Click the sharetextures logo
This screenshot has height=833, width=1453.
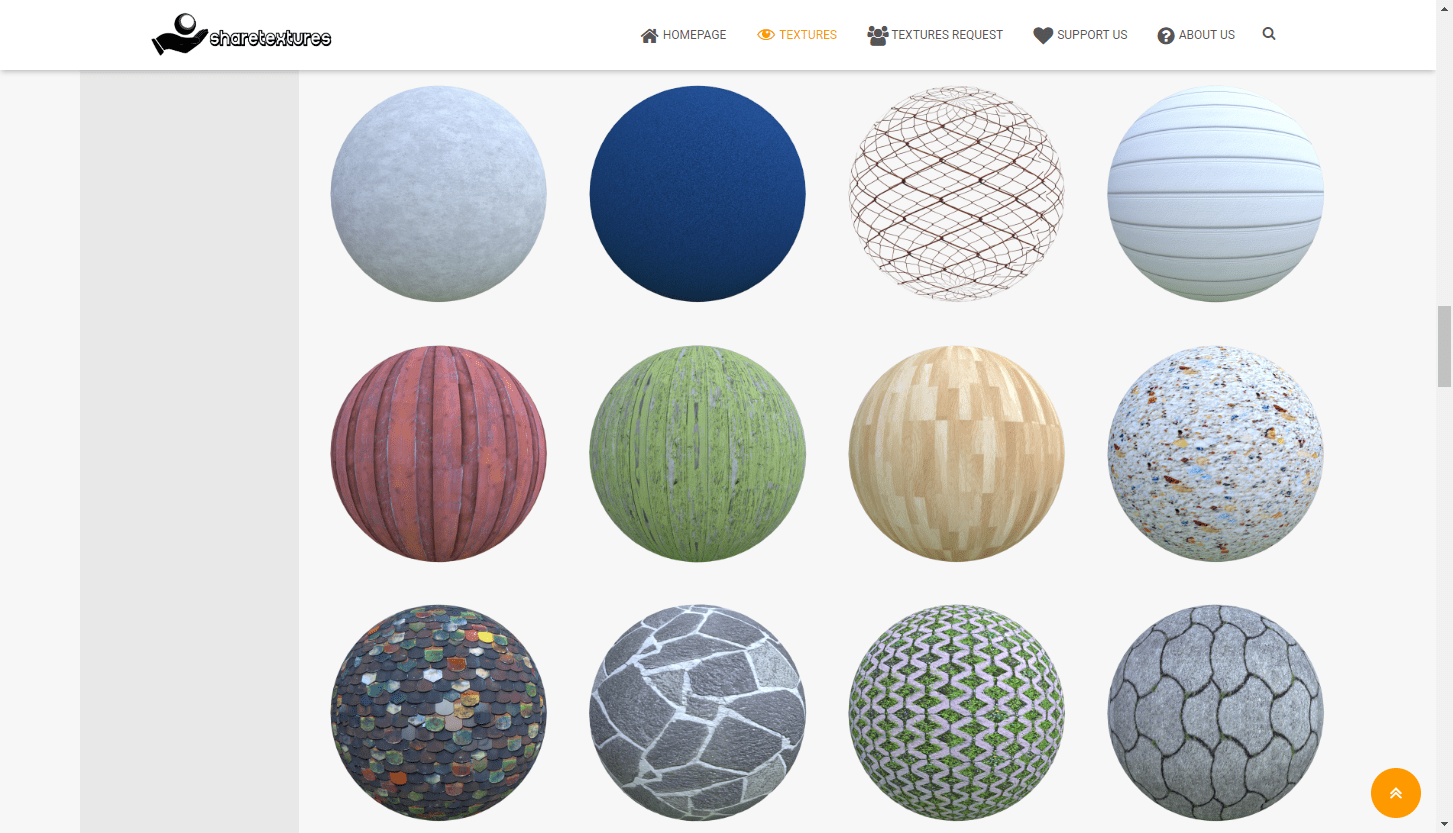coord(241,34)
